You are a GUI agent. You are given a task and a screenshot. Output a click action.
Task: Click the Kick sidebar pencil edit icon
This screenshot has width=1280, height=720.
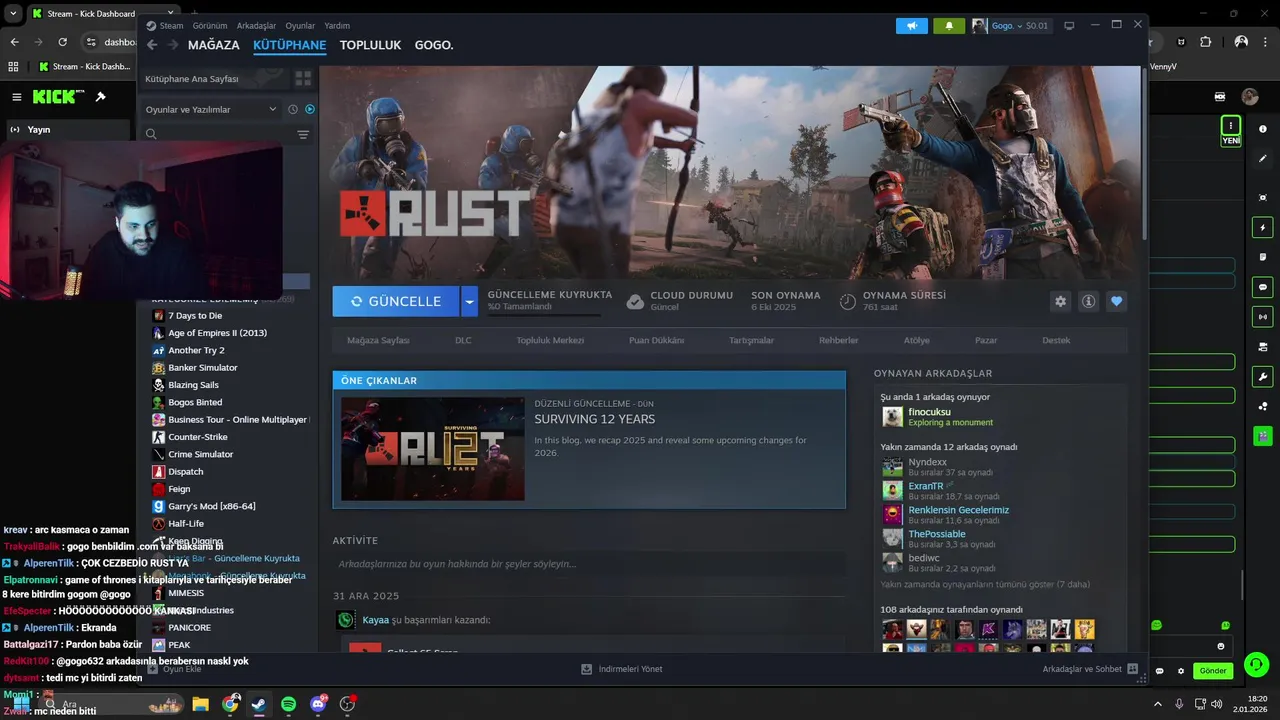point(1263,158)
